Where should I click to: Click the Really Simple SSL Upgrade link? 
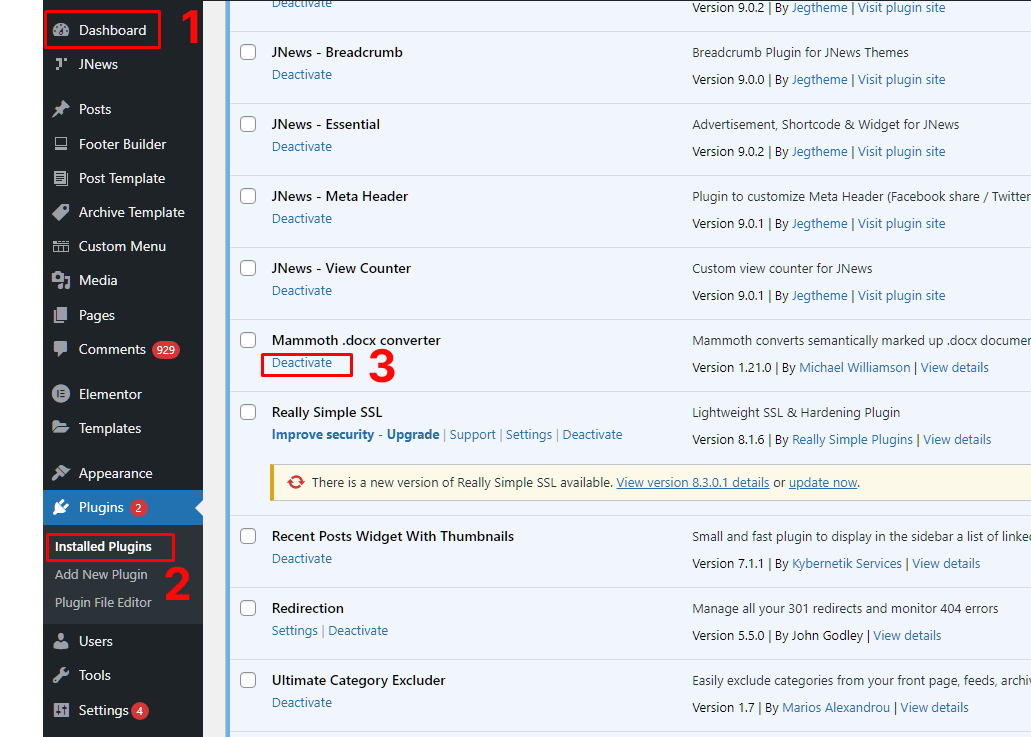(x=413, y=435)
